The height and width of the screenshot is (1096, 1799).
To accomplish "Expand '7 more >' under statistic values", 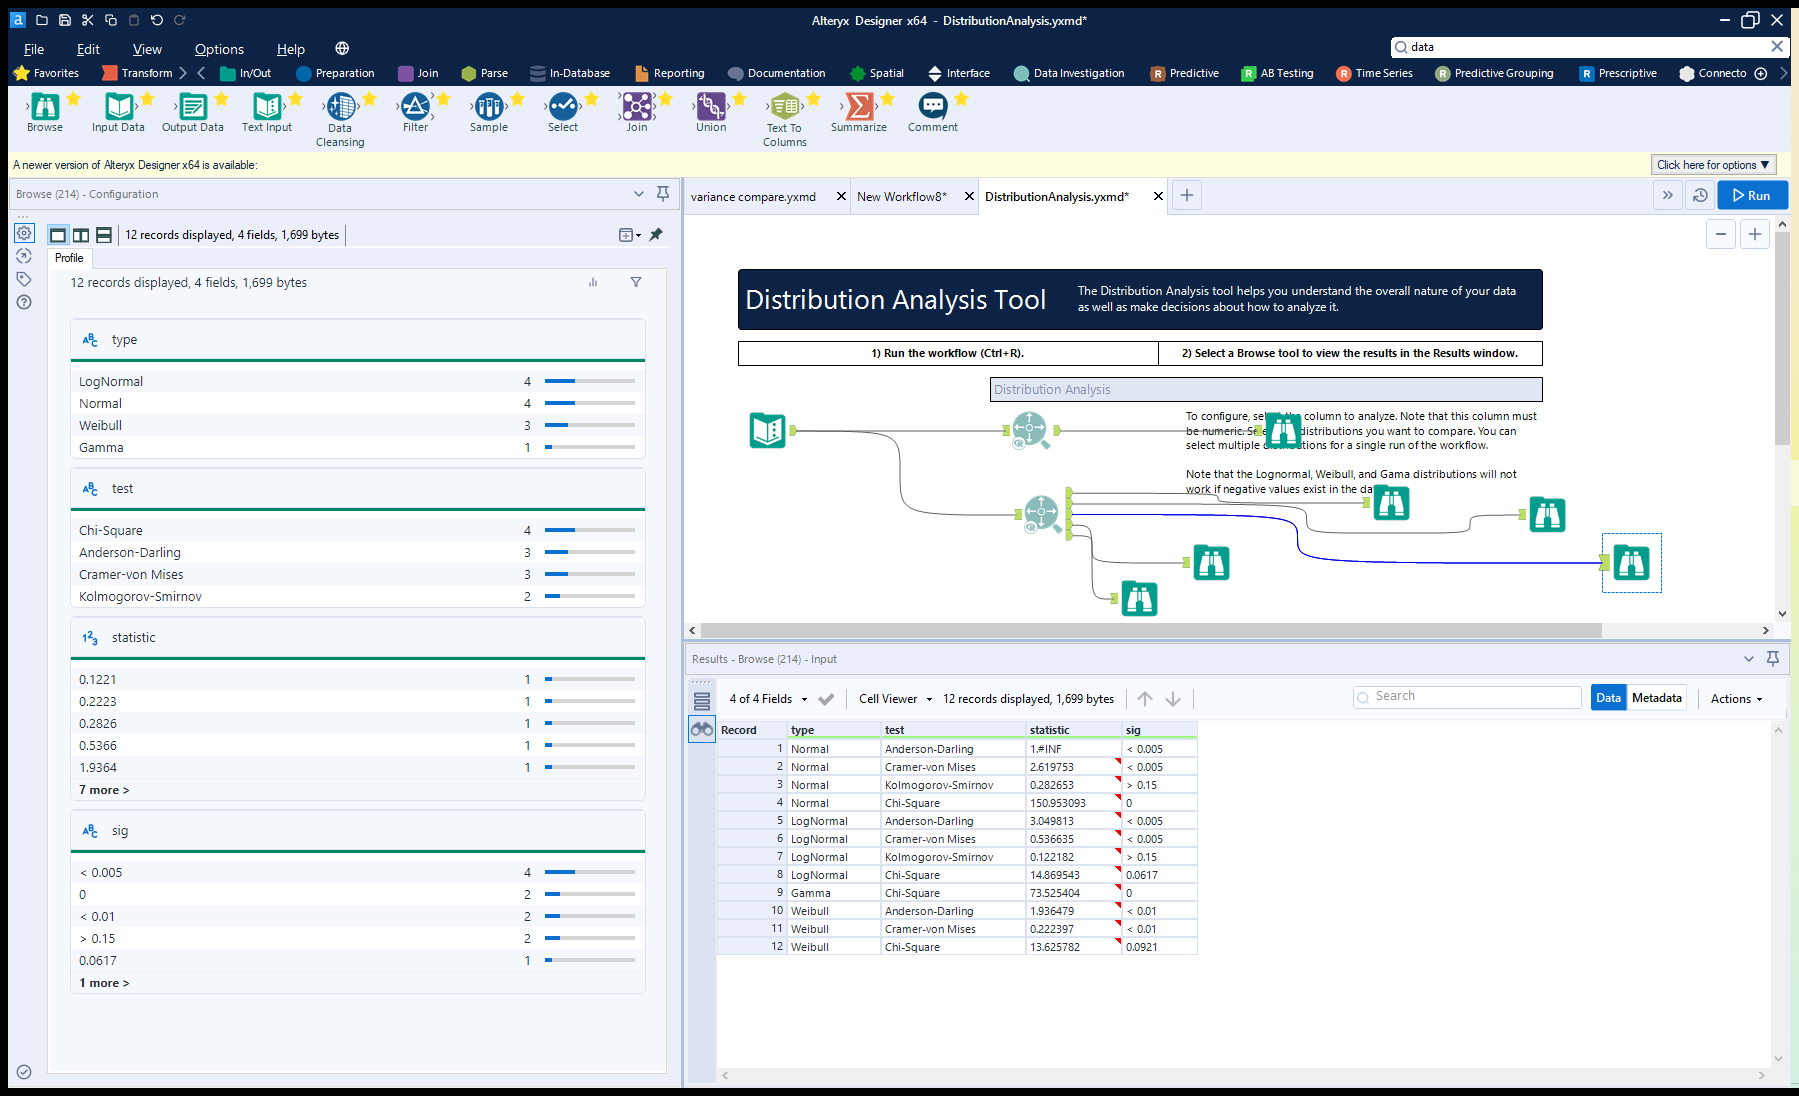I will (x=103, y=789).
